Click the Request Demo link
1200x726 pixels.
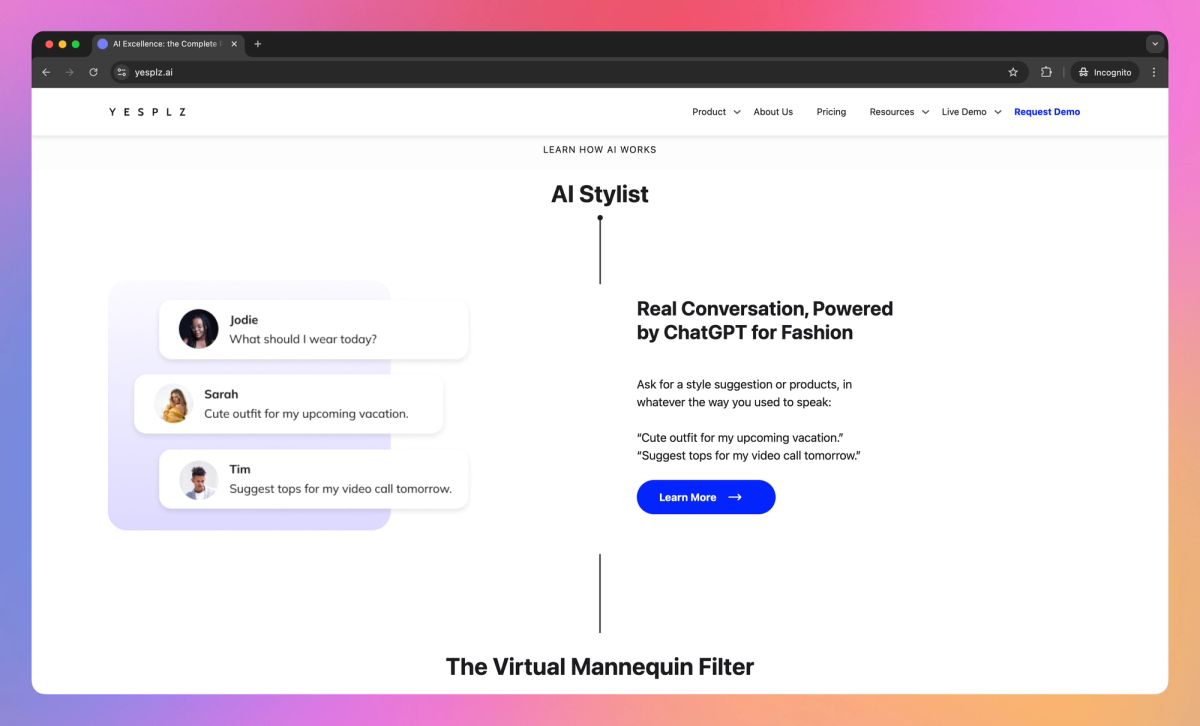click(1047, 112)
